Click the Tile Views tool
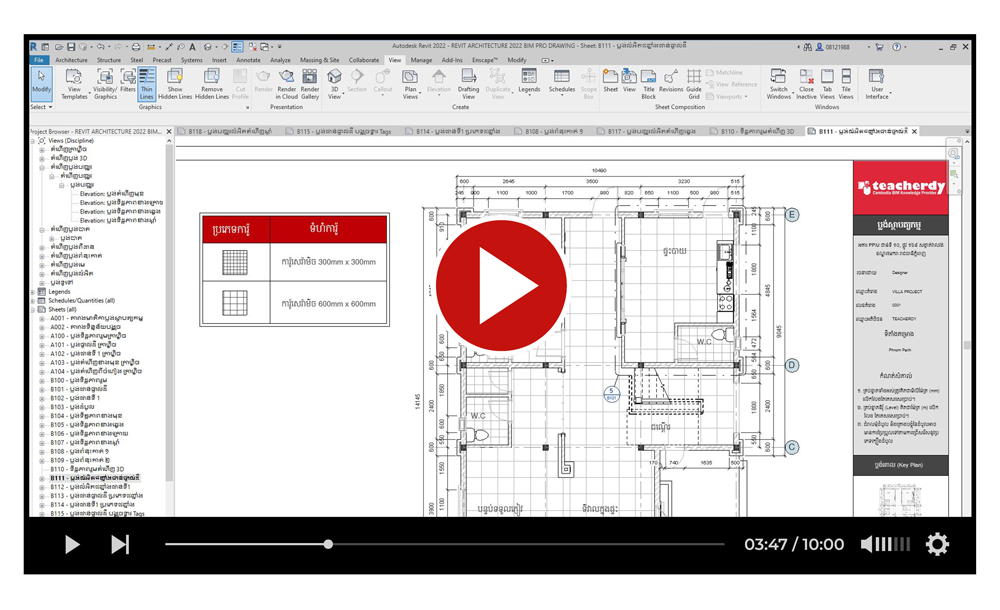The height and width of the screenshot is (610, 1000). (846, 84)
